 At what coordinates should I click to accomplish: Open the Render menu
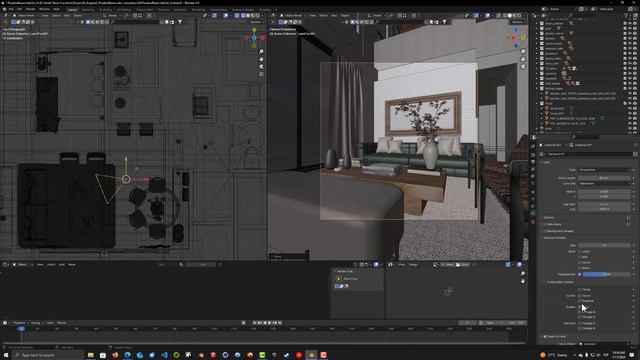(x=31, y=9)
